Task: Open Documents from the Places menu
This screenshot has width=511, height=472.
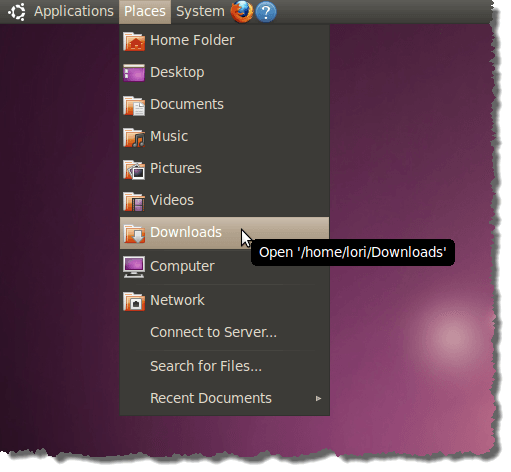Action: click(x=224, y=105)
